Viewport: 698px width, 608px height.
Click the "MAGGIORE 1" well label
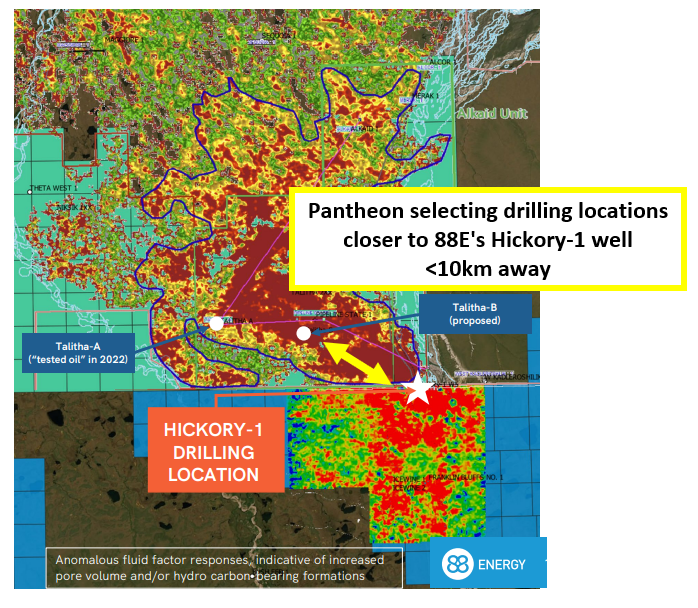tap(124, 40)
